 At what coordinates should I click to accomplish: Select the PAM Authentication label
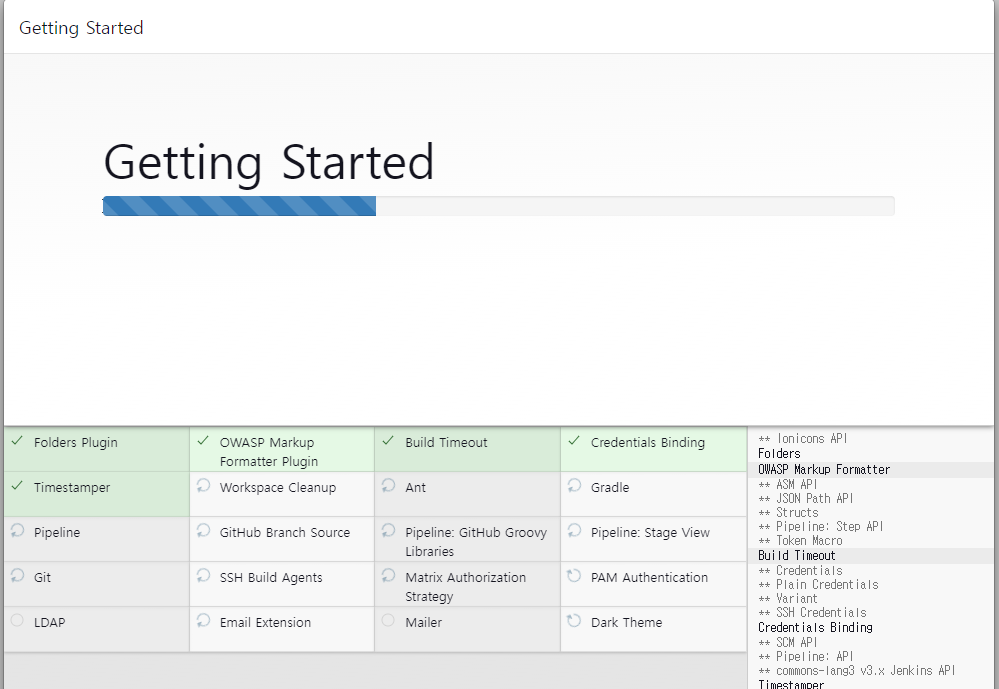click(649, 577)
